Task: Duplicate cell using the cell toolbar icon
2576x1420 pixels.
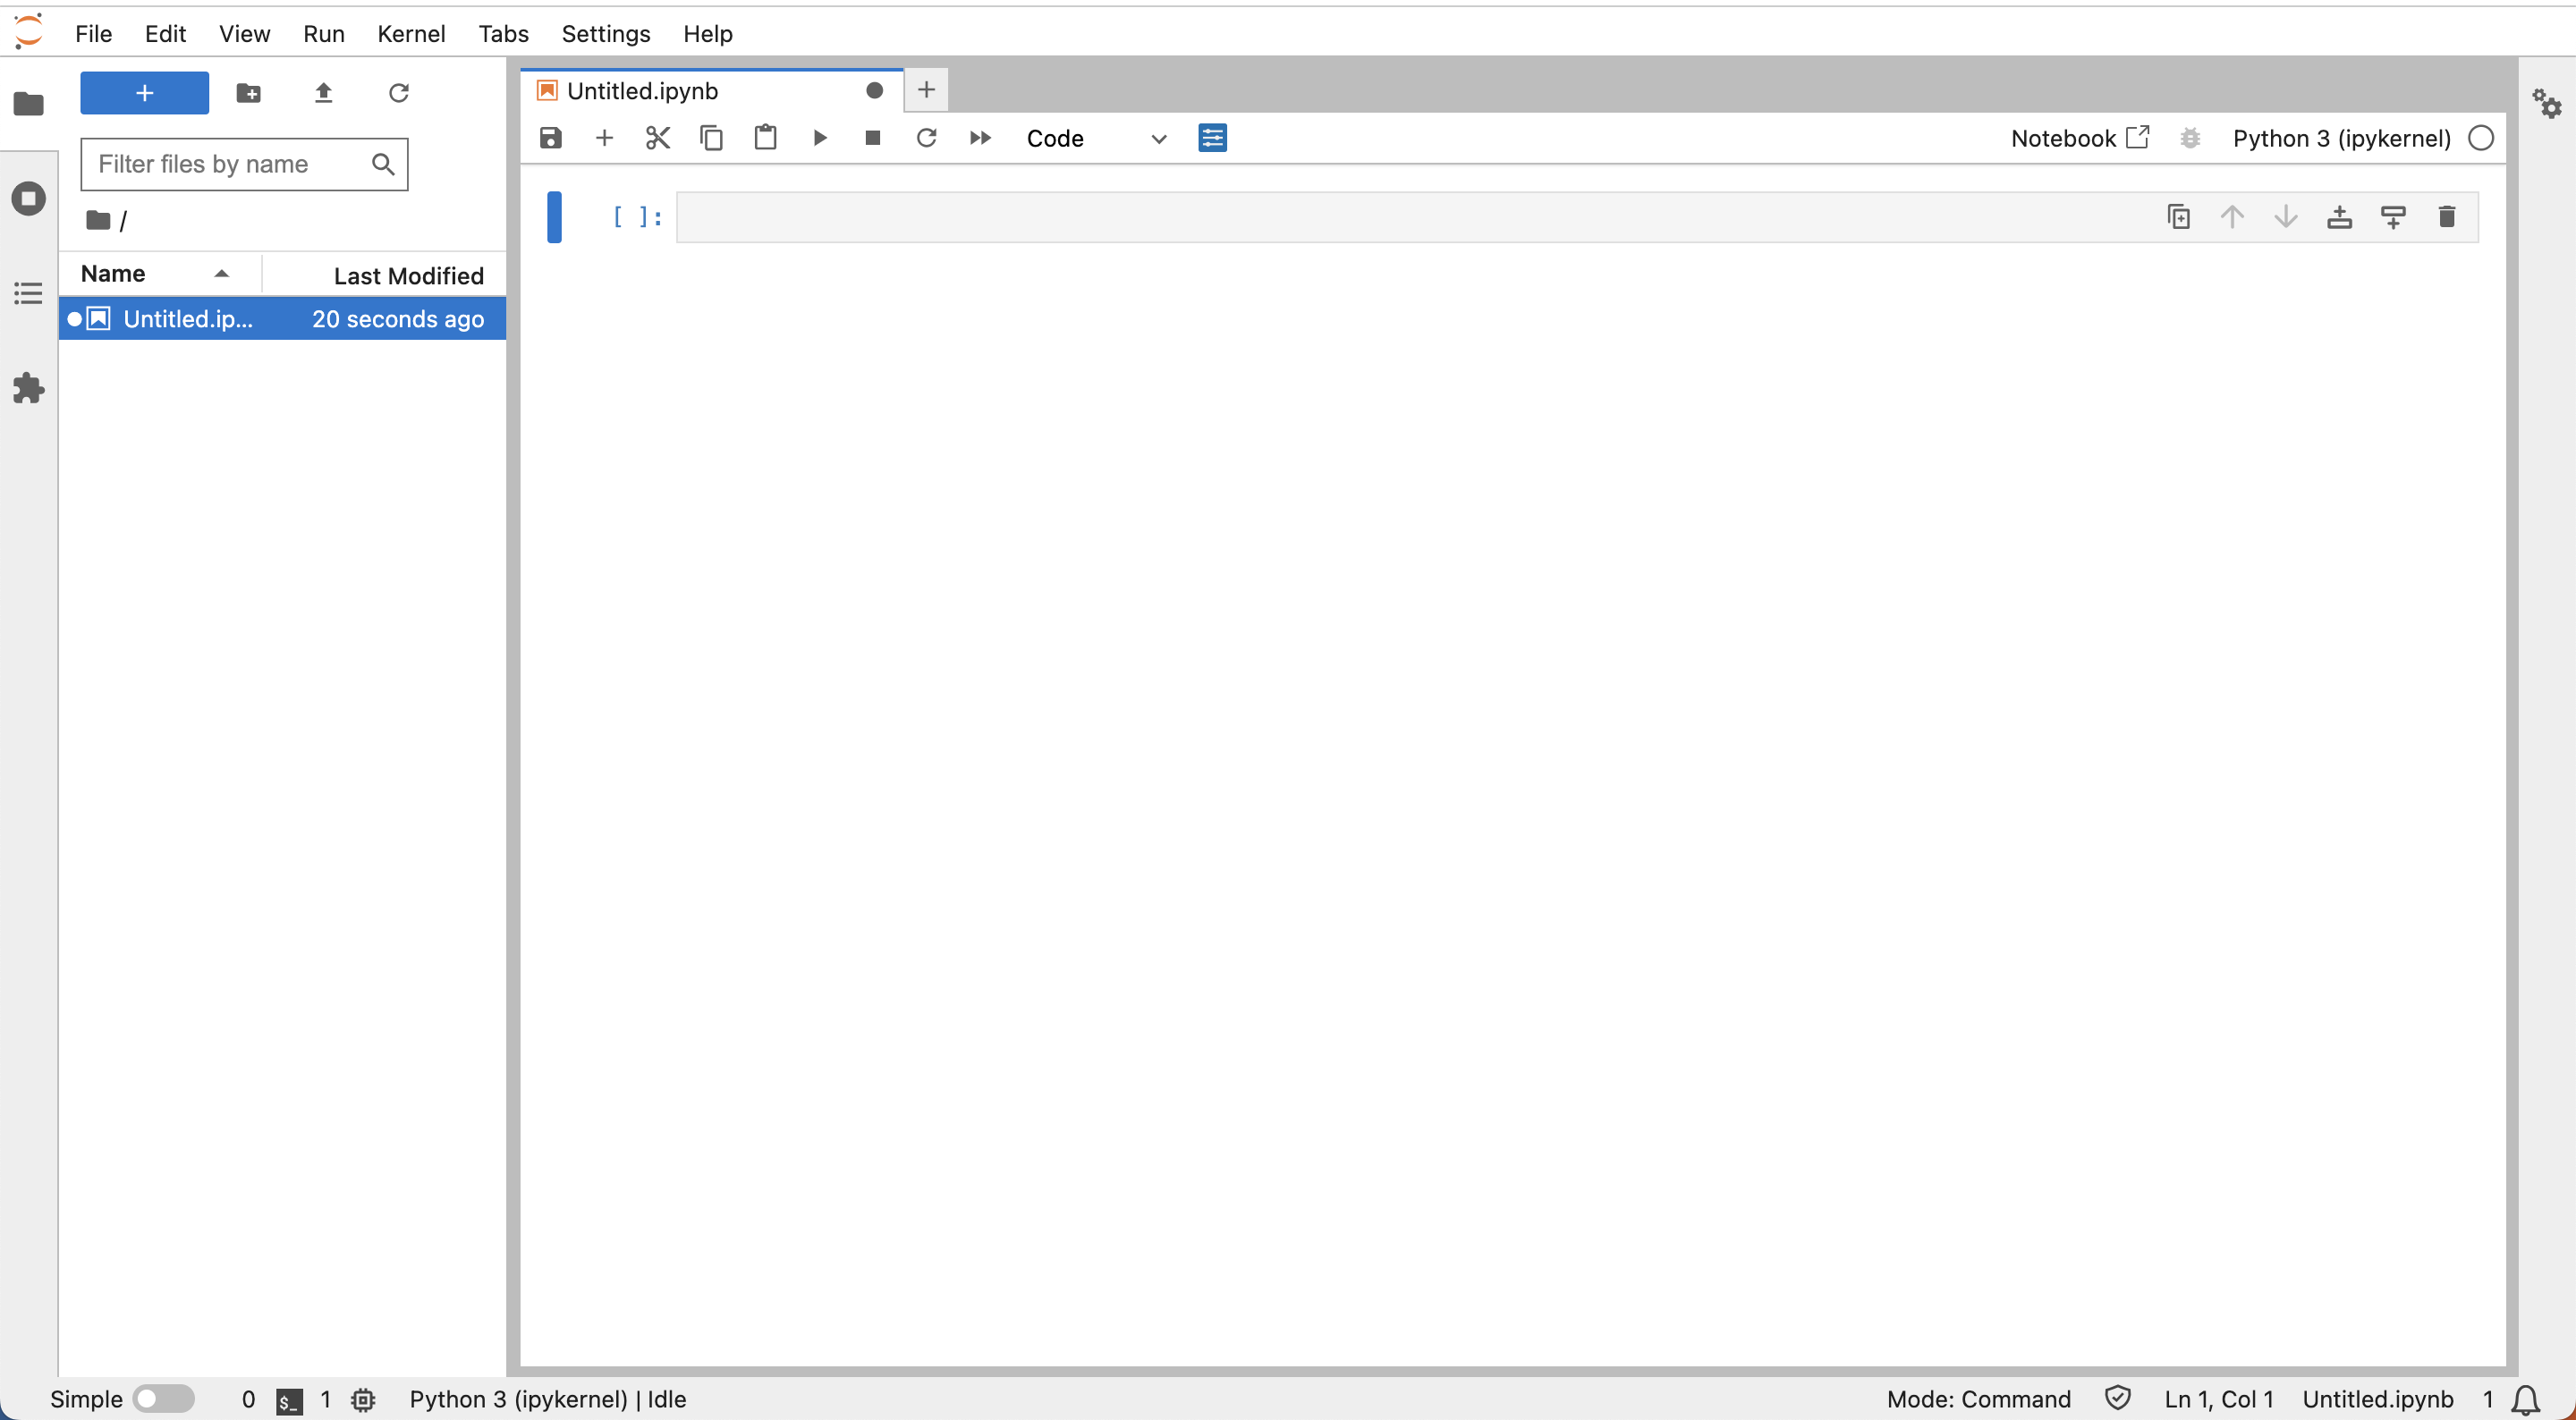Action: click(x=2178, y=217)
